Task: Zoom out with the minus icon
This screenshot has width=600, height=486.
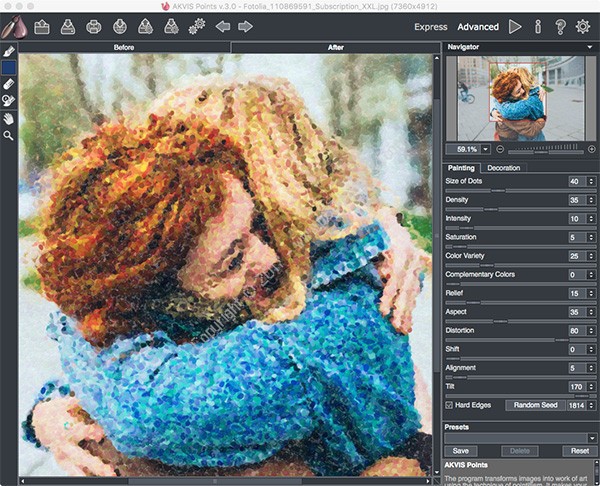Action: pyautogui.click(x=500, y=149)
